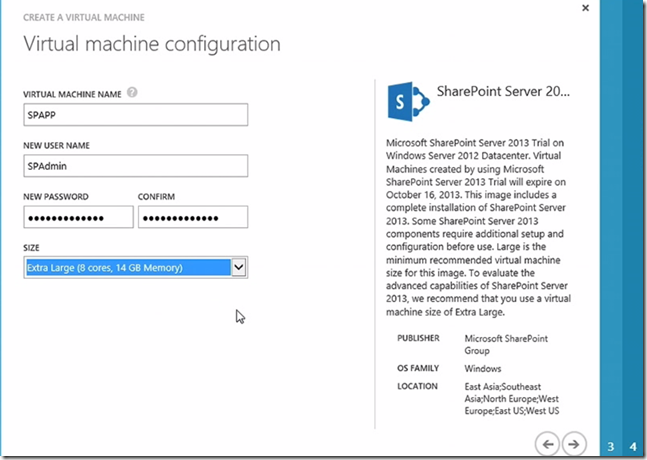Go to next step with right arrow
The image size is (647, 460).
pyautogui.click(x=574, y=444)
